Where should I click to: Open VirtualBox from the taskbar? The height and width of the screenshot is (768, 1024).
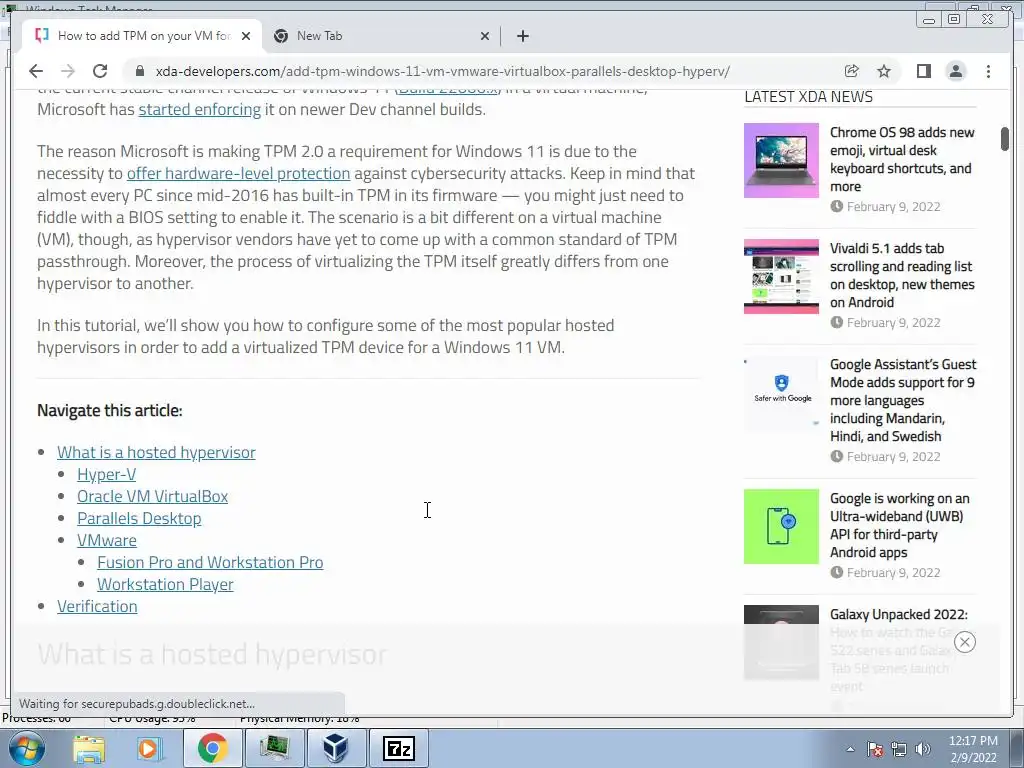pos(336,748)
